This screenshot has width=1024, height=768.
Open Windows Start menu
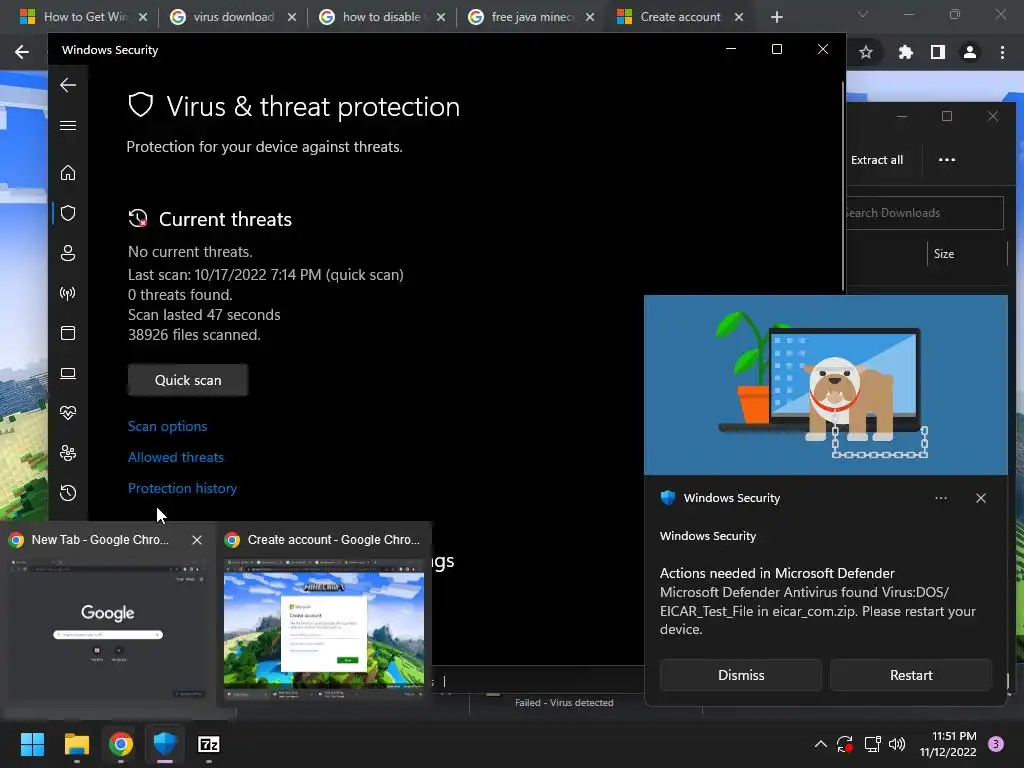[x=32, y=744]
